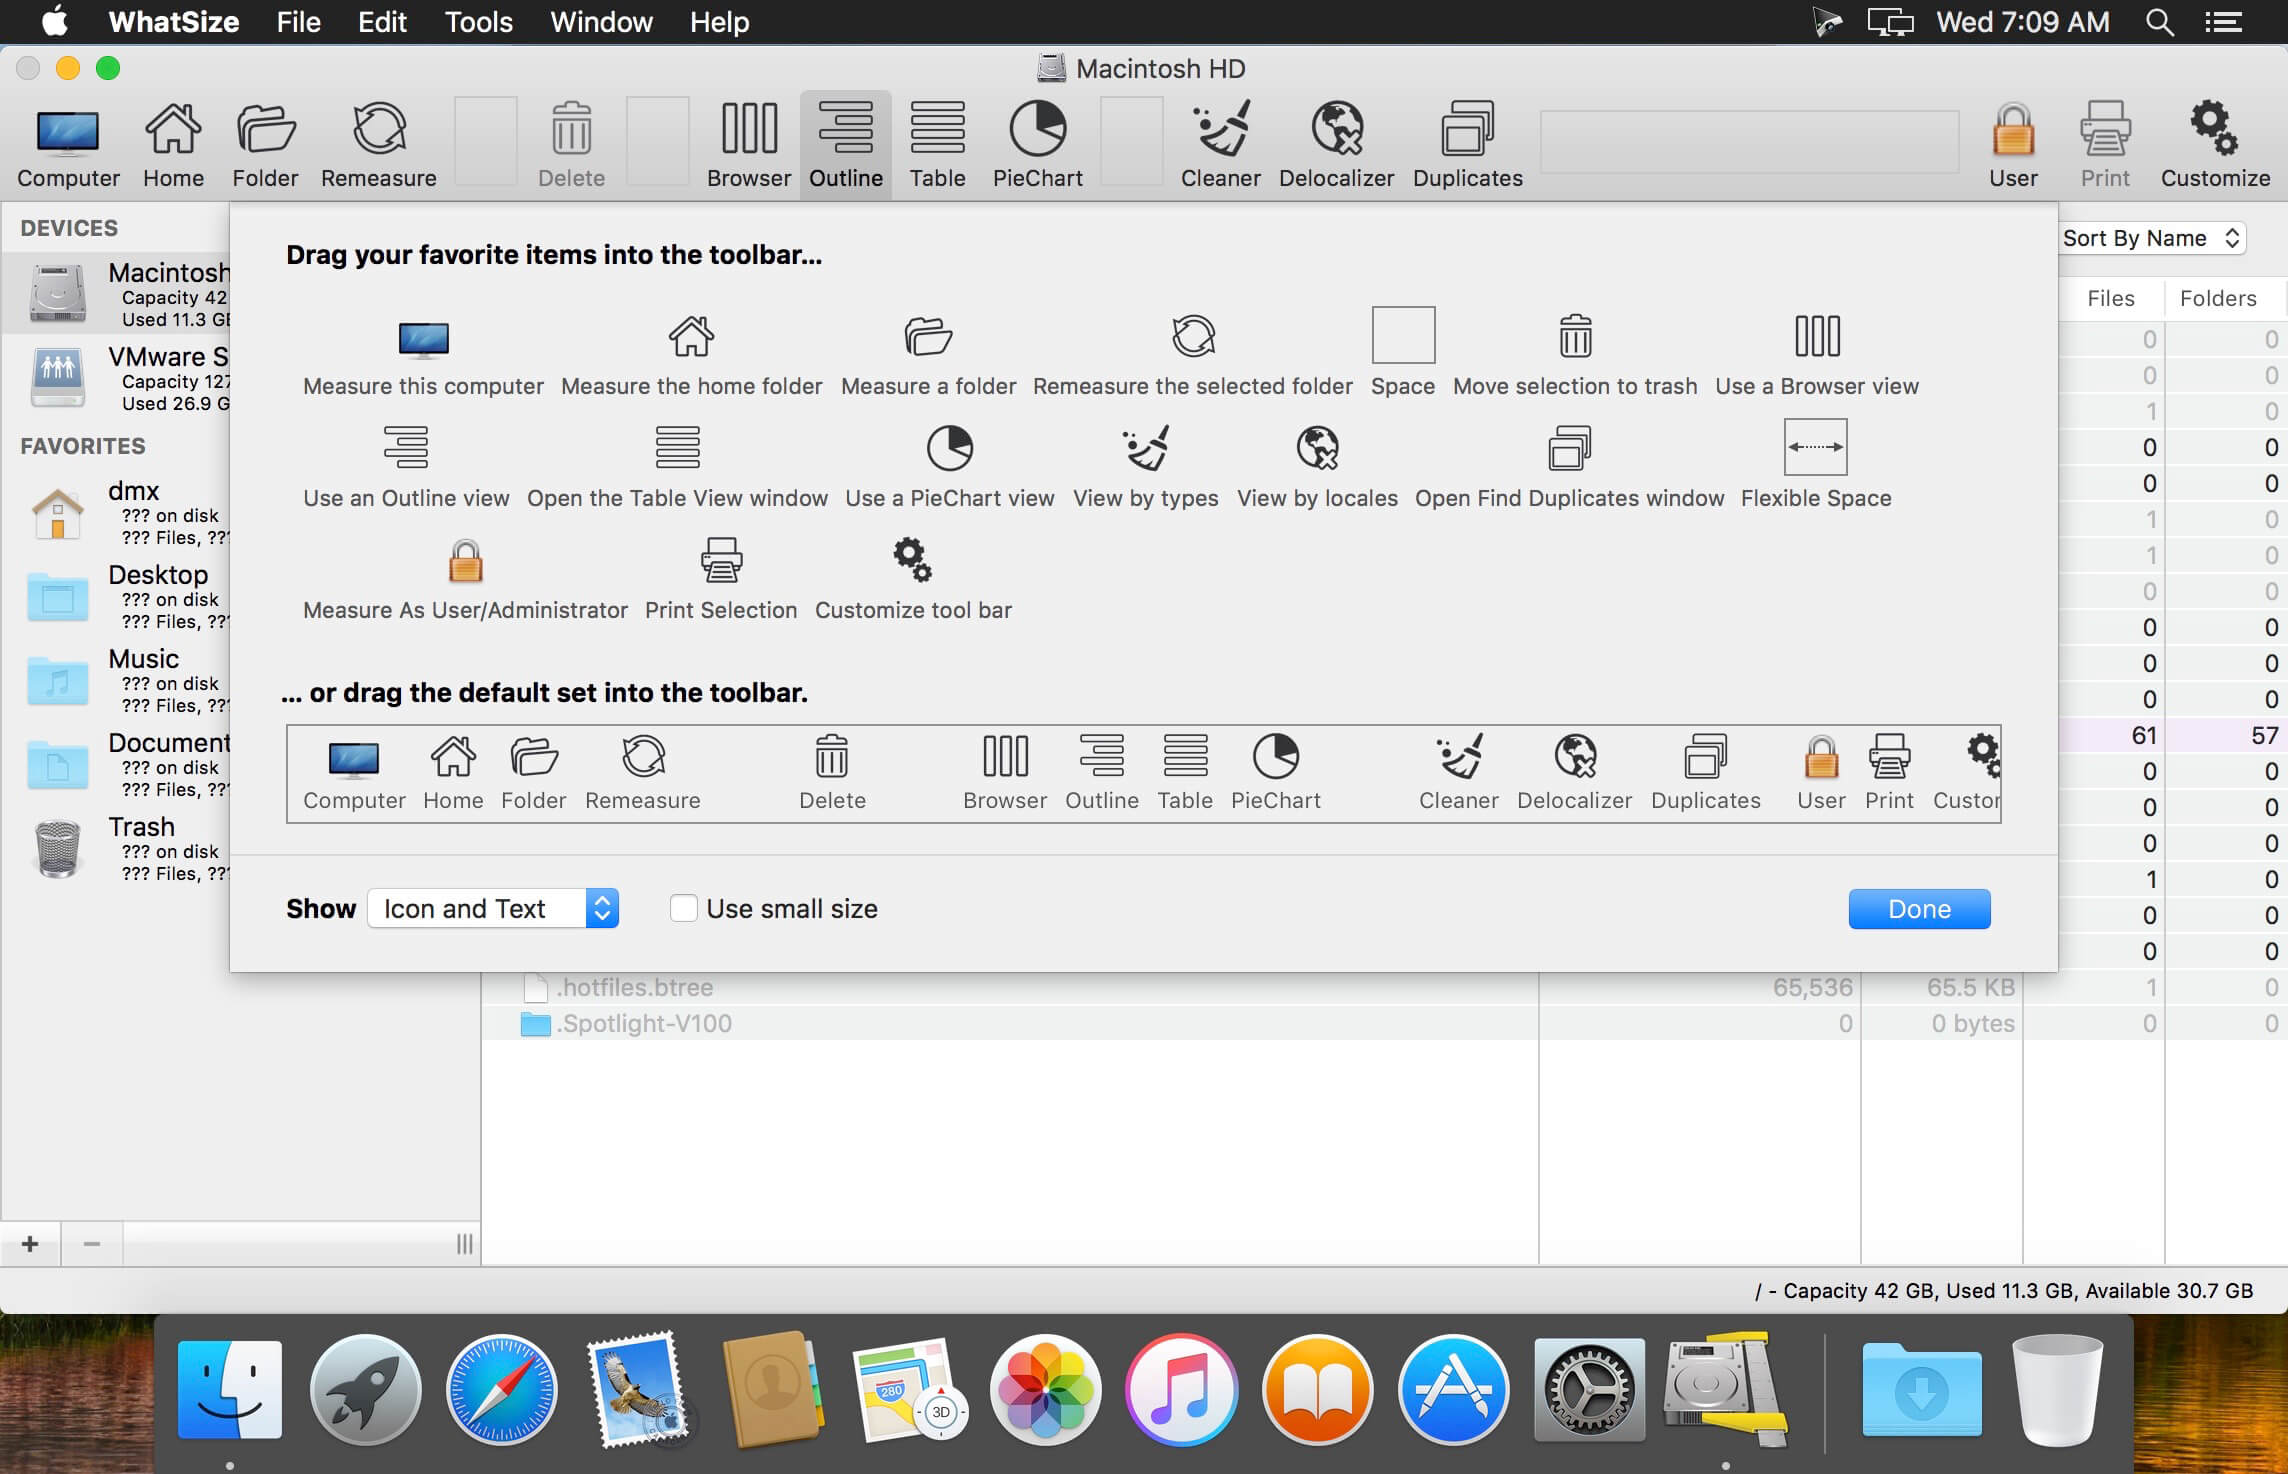
Task: Open System Preferences from the Dock
Action: 1589,1390
